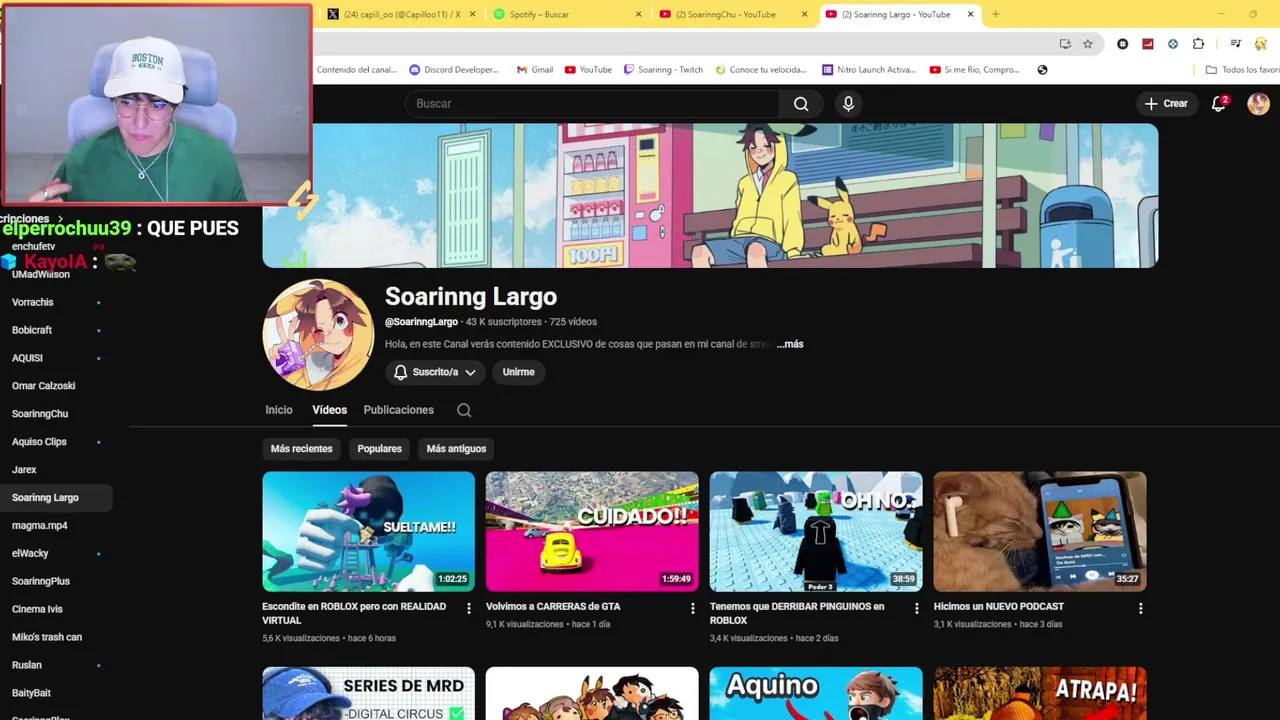Open the Conoce tu velocidad bookmark
The image size is (1280, 720).
(x=760, y=70)
